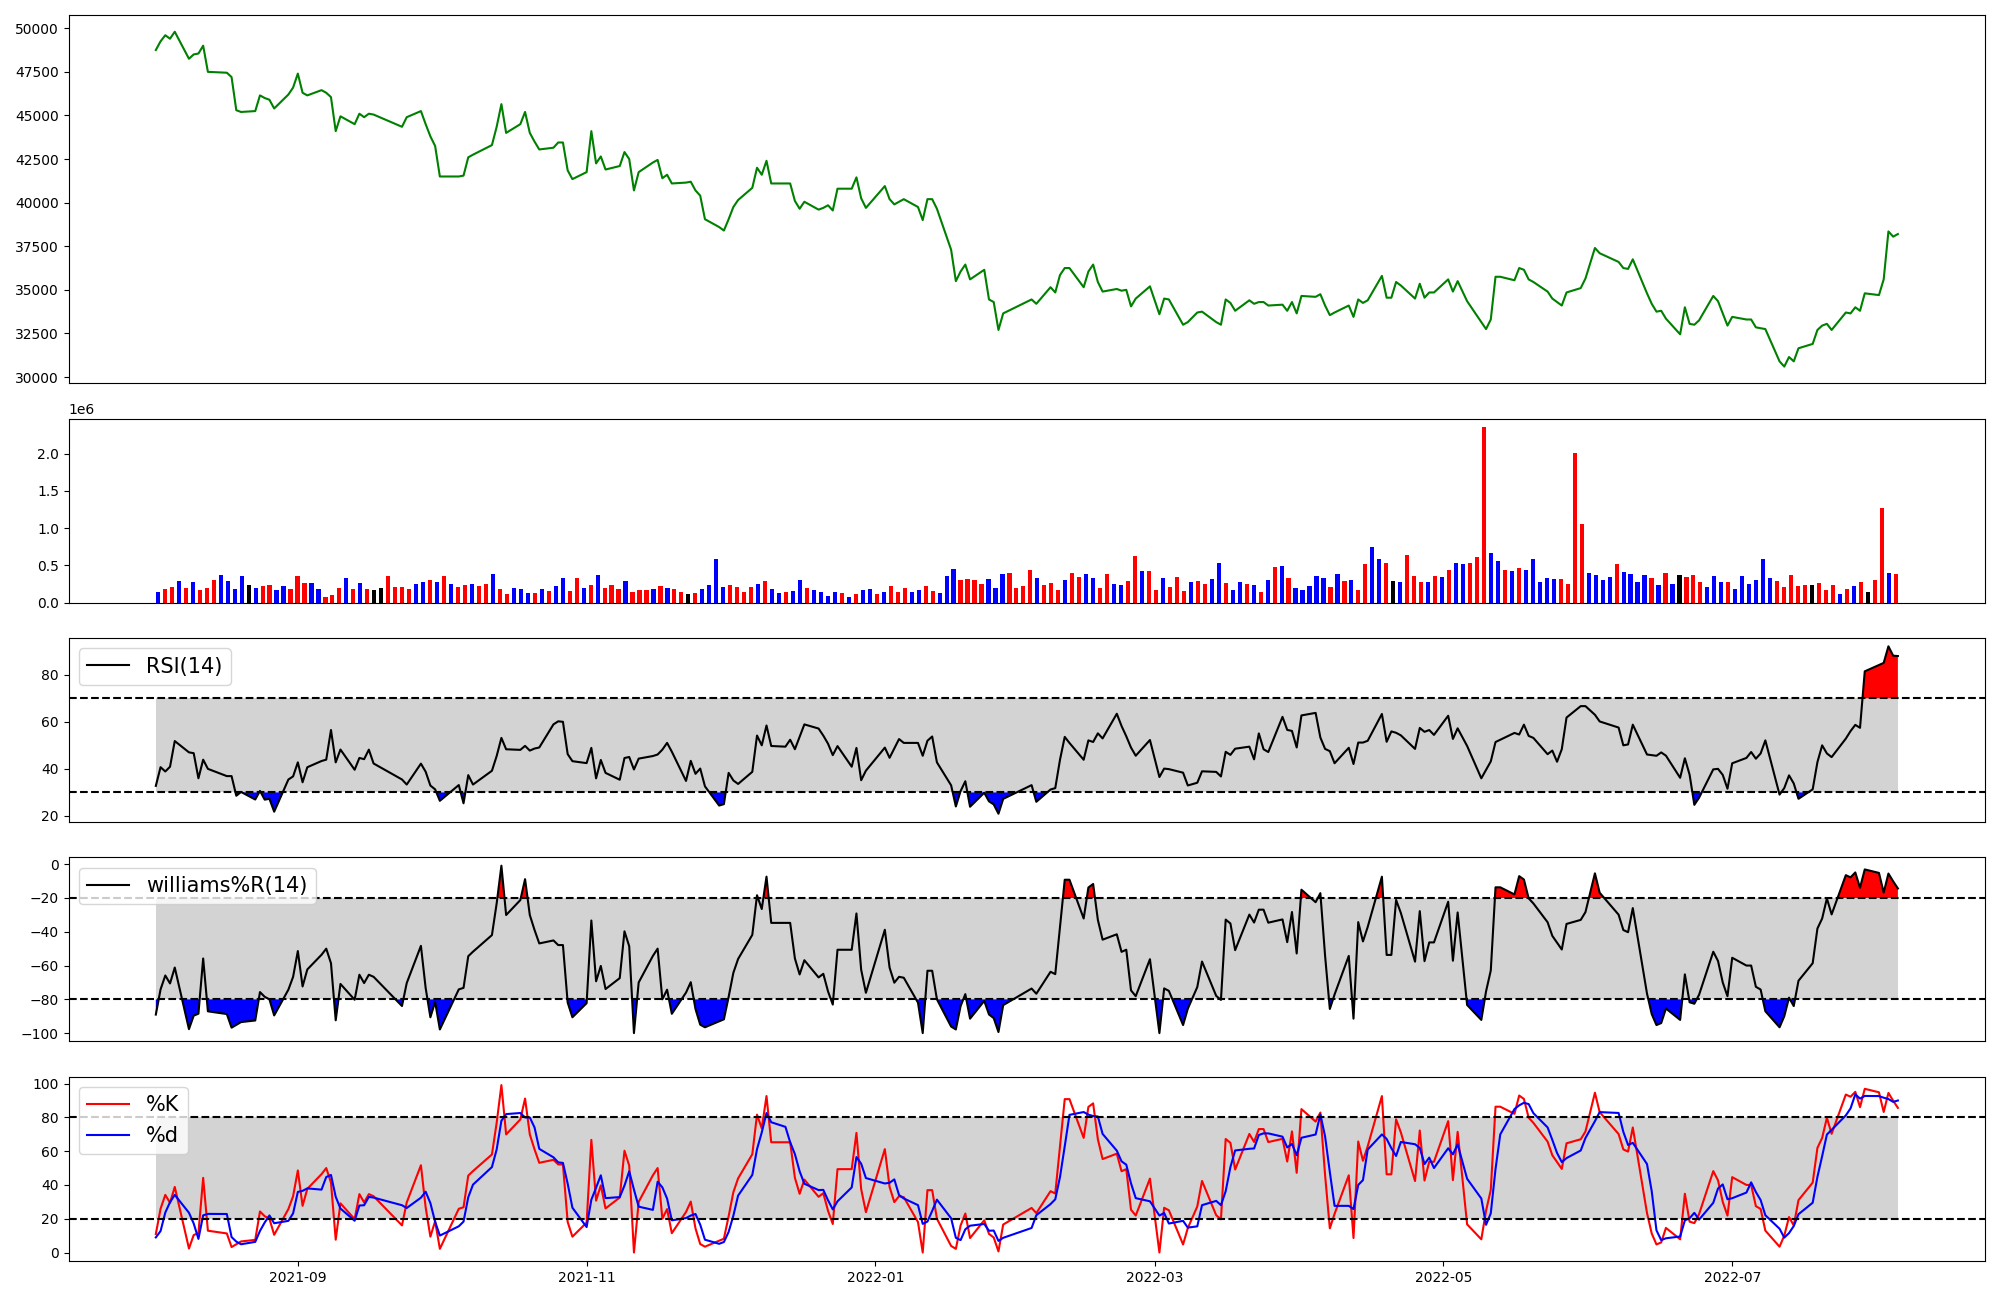The height and width of the screenshot is (1300, 2000).
Task: Click the williams%R(14) legend label
Action: tap(226, 885)
